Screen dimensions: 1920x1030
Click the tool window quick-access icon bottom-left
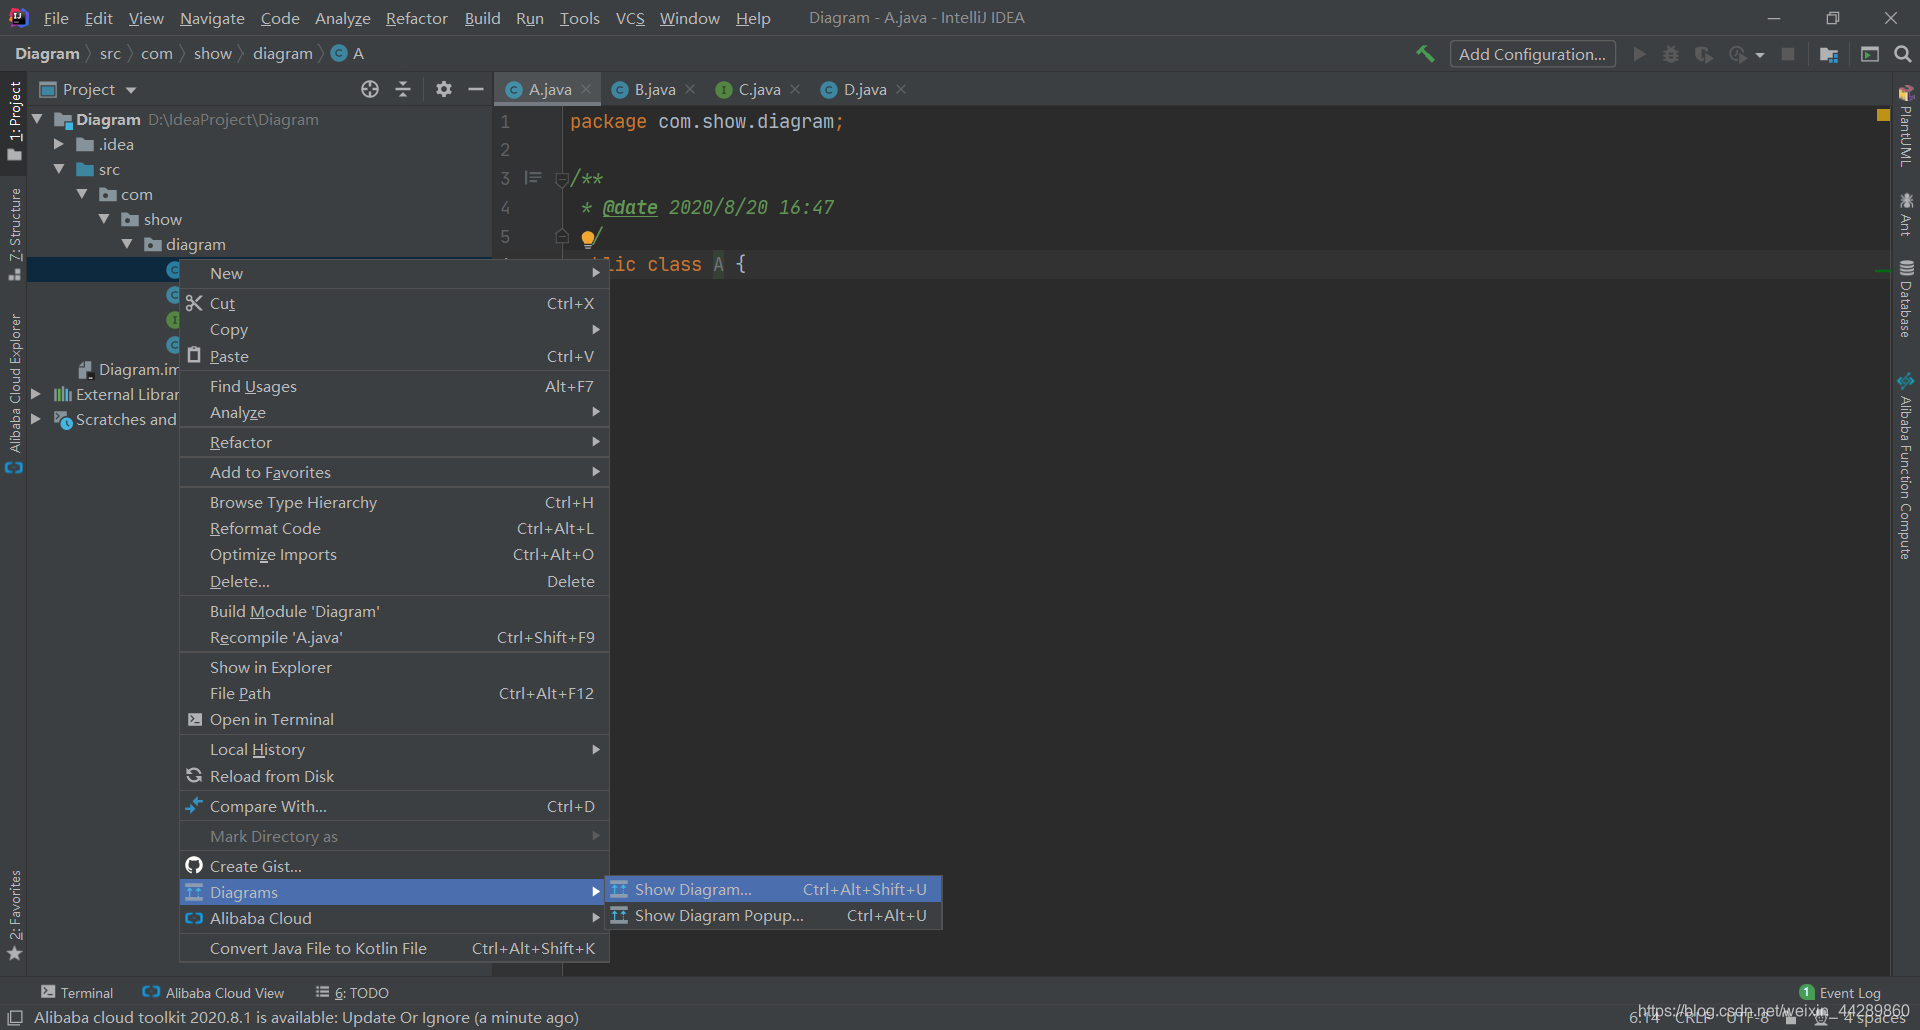[x=15, y=1017]
